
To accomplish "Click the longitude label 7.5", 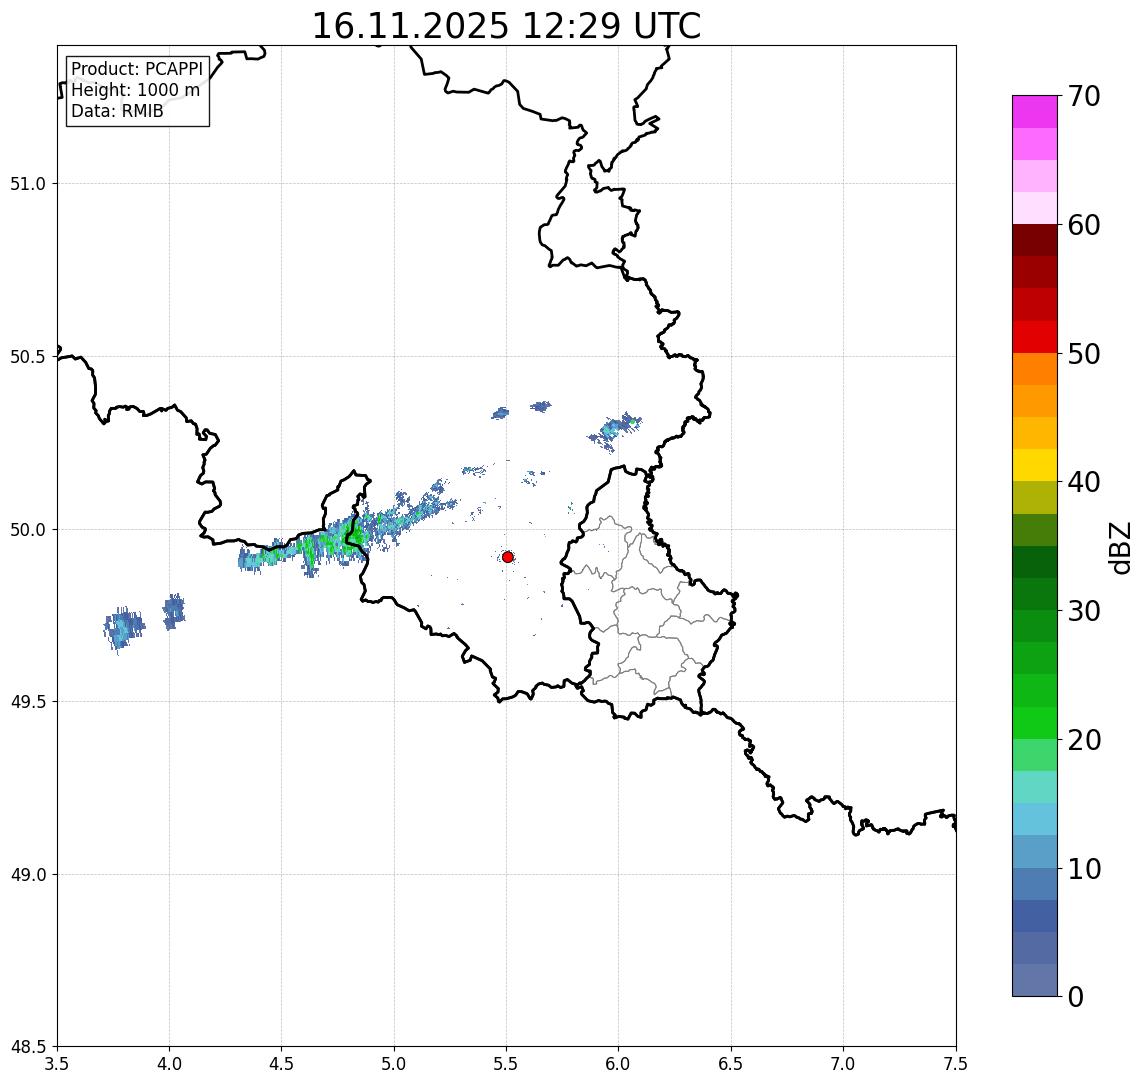I will pos(956,1064).
